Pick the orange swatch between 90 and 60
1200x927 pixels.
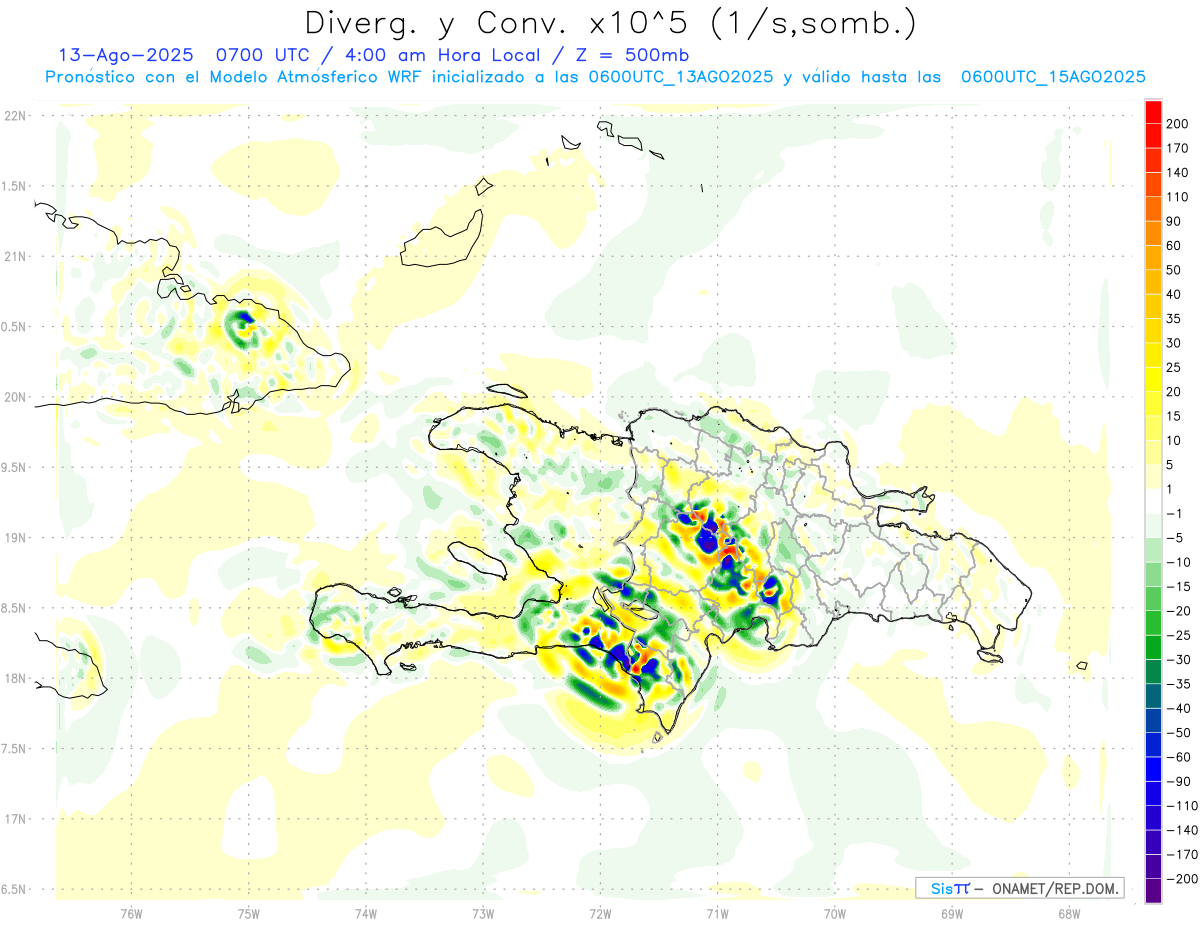[x=1153, y=234]
